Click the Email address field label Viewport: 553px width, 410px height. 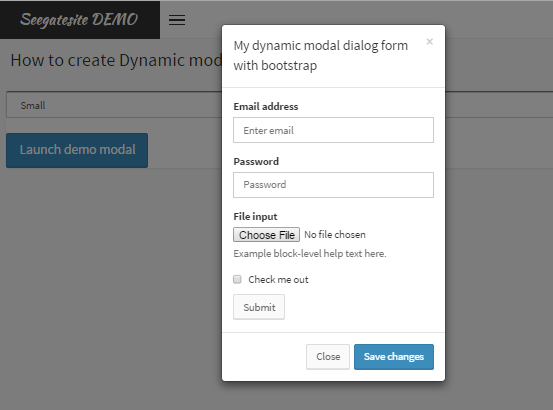tap(266, 106)
